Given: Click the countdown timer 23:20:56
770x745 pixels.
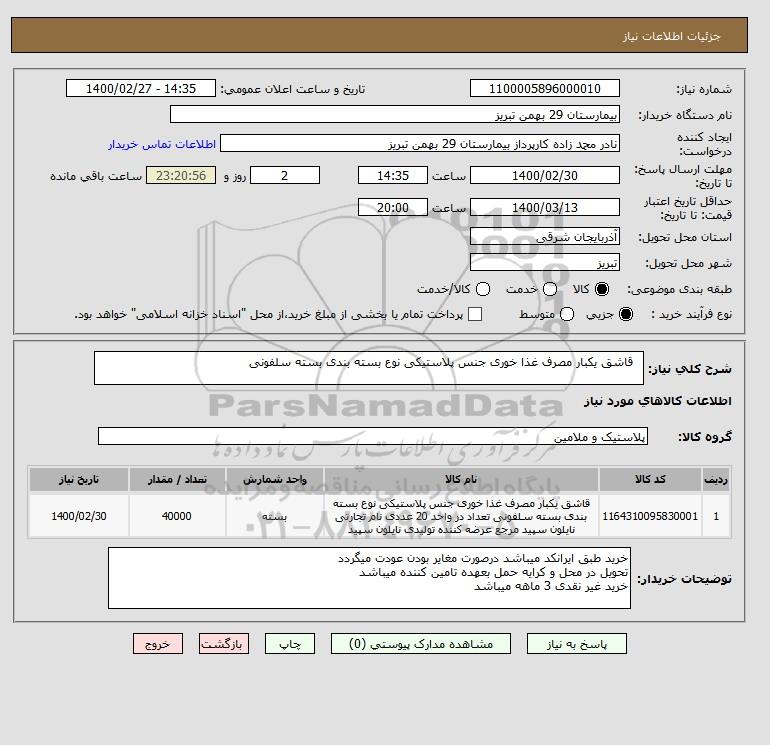Looking at the screenshot, I should (x=181, y=175).
